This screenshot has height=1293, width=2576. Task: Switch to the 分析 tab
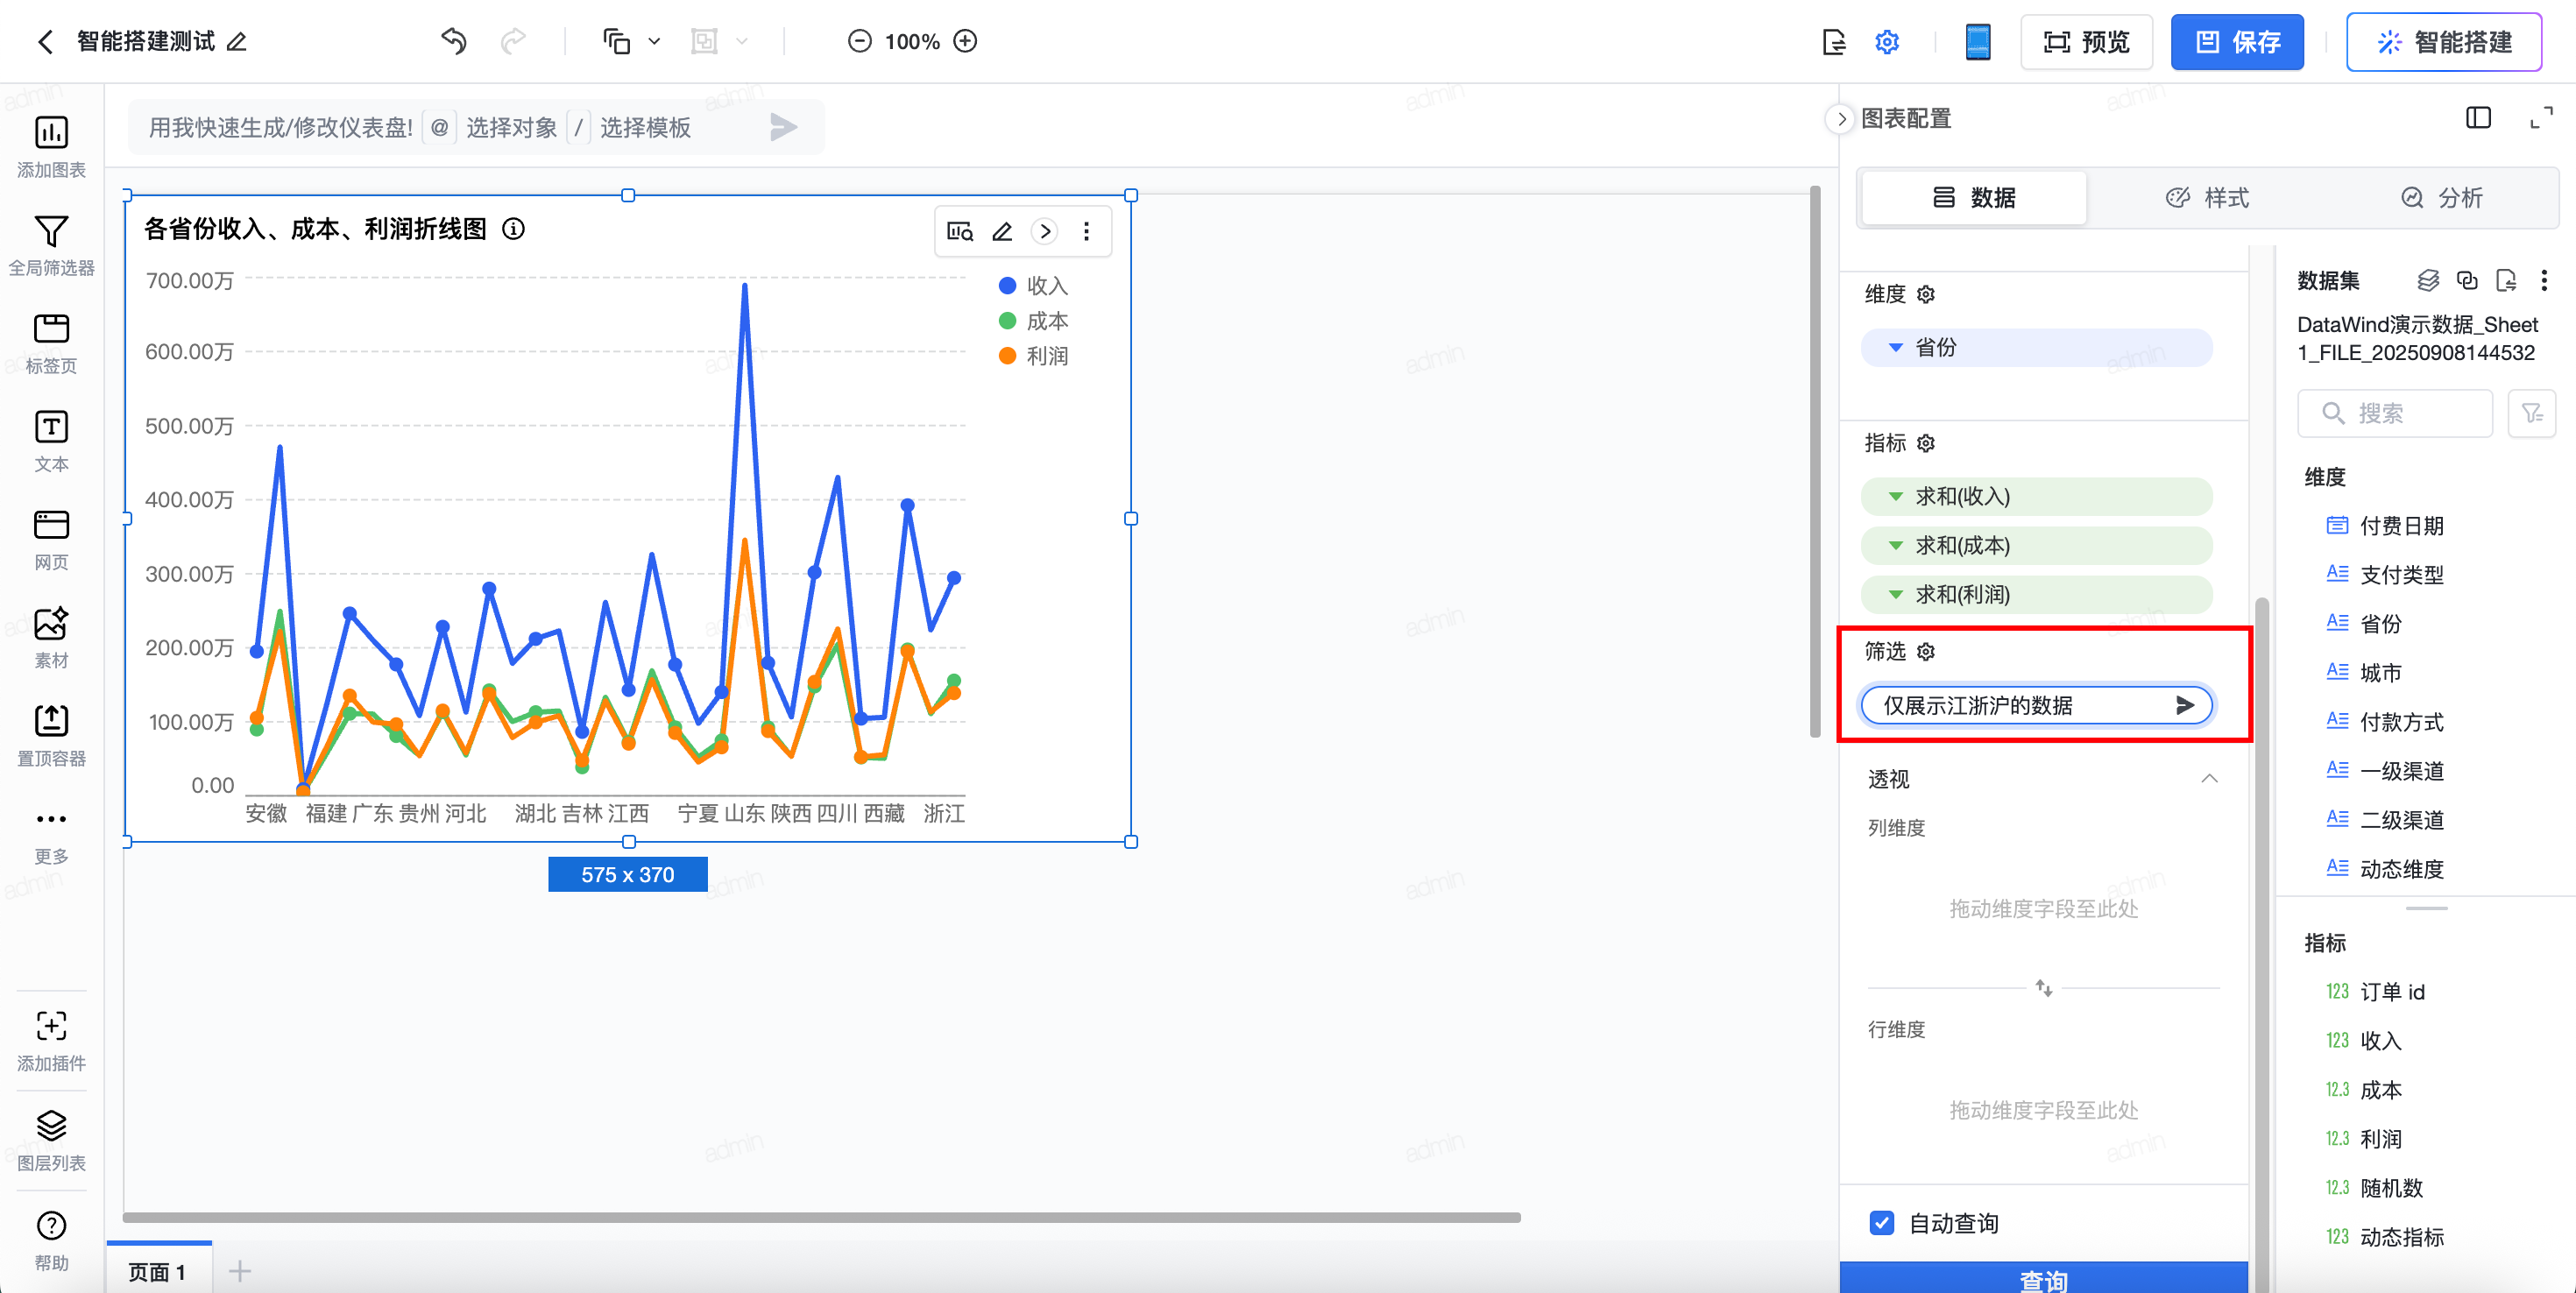click(2441, 198)
